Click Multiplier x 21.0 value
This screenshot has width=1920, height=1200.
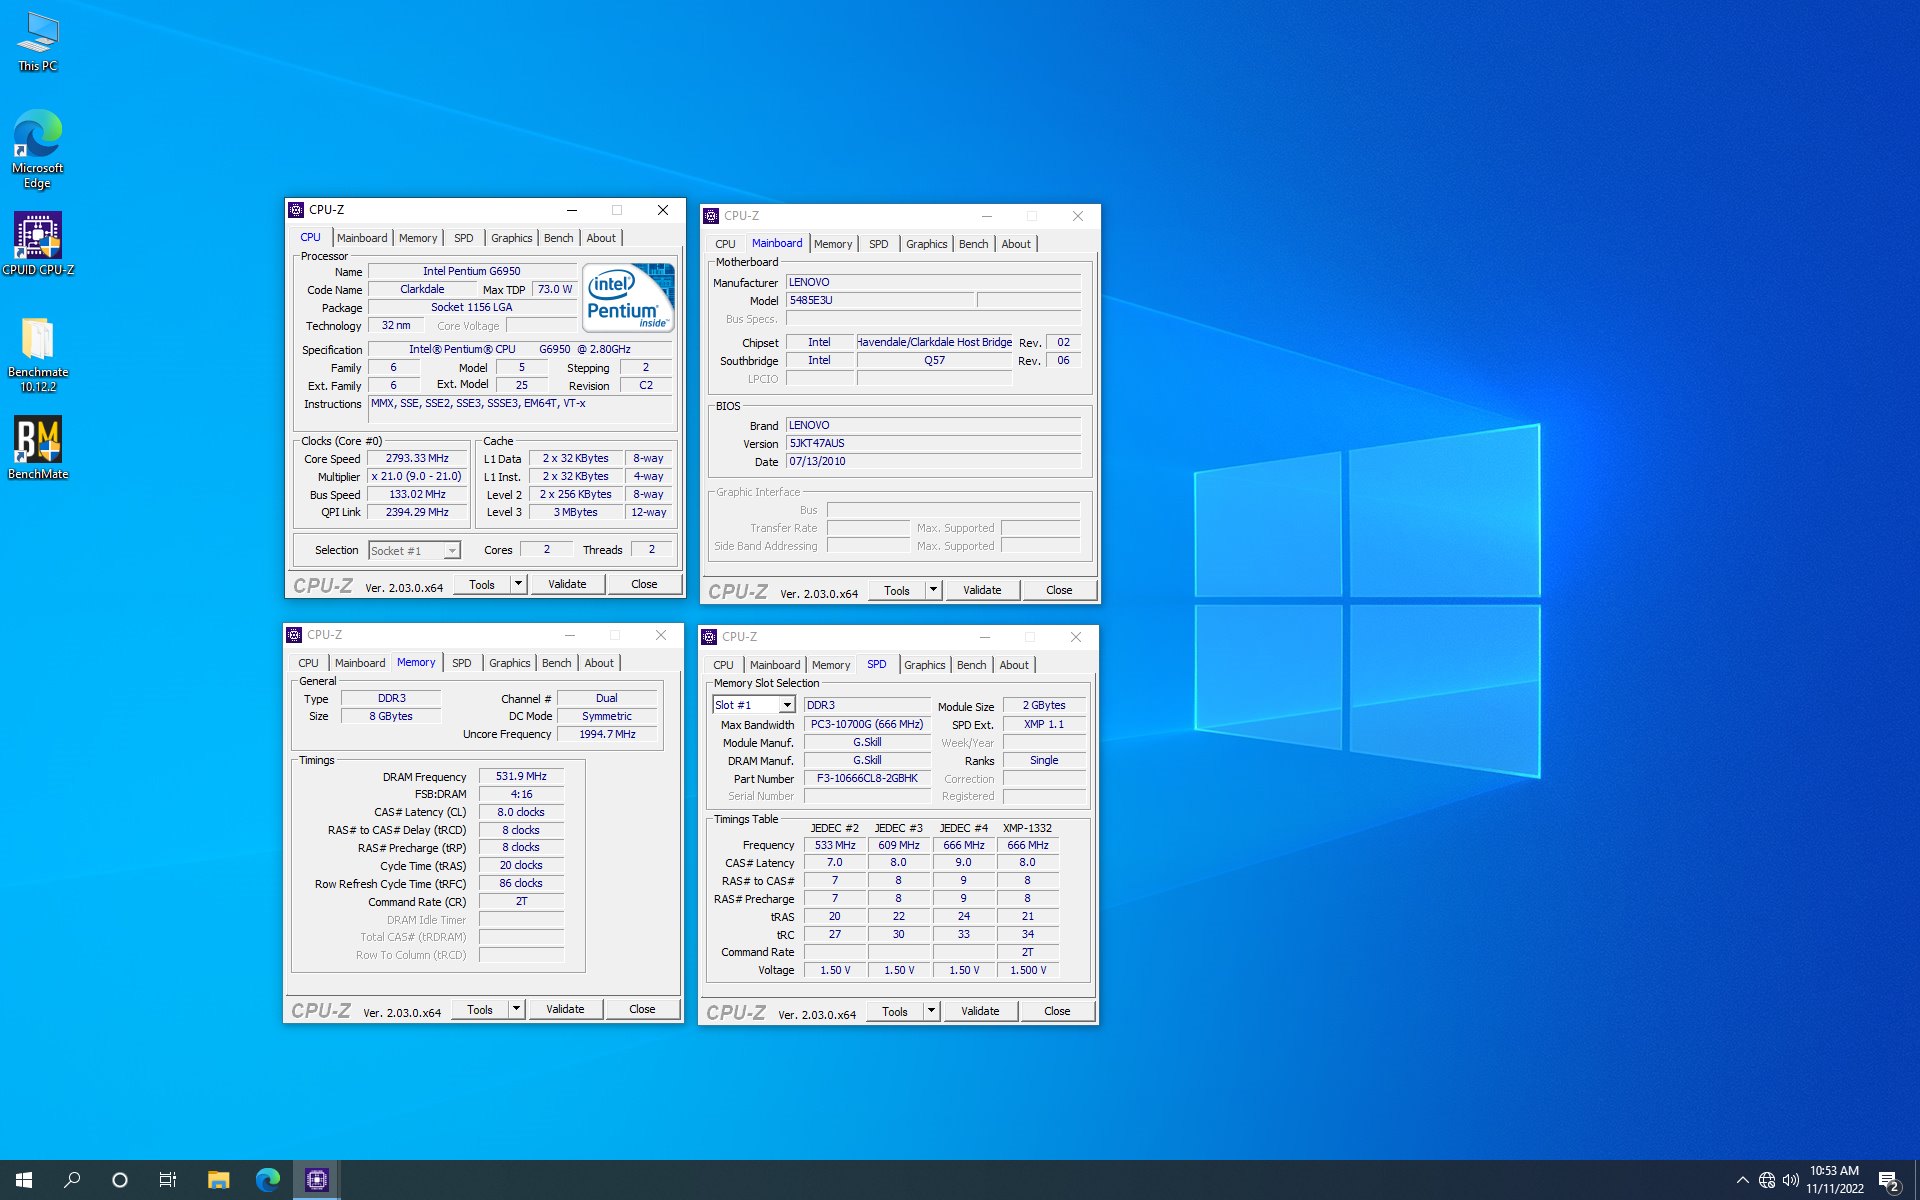coord(417,476)
